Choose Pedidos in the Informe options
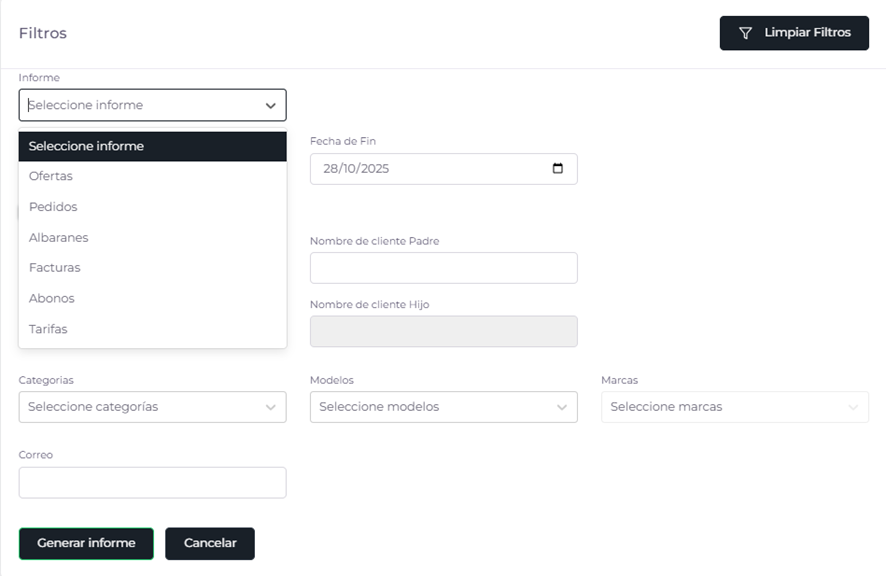 pos(53,207)
